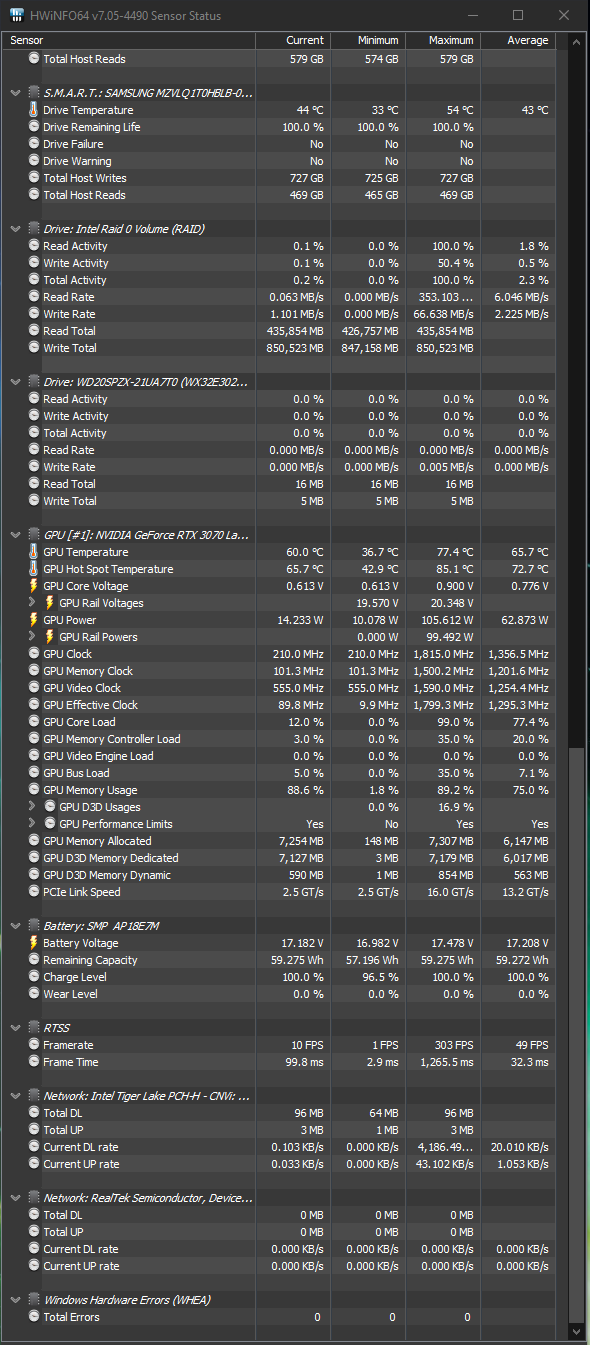Click the GPU Power lightning icon

tap(34, 620)
